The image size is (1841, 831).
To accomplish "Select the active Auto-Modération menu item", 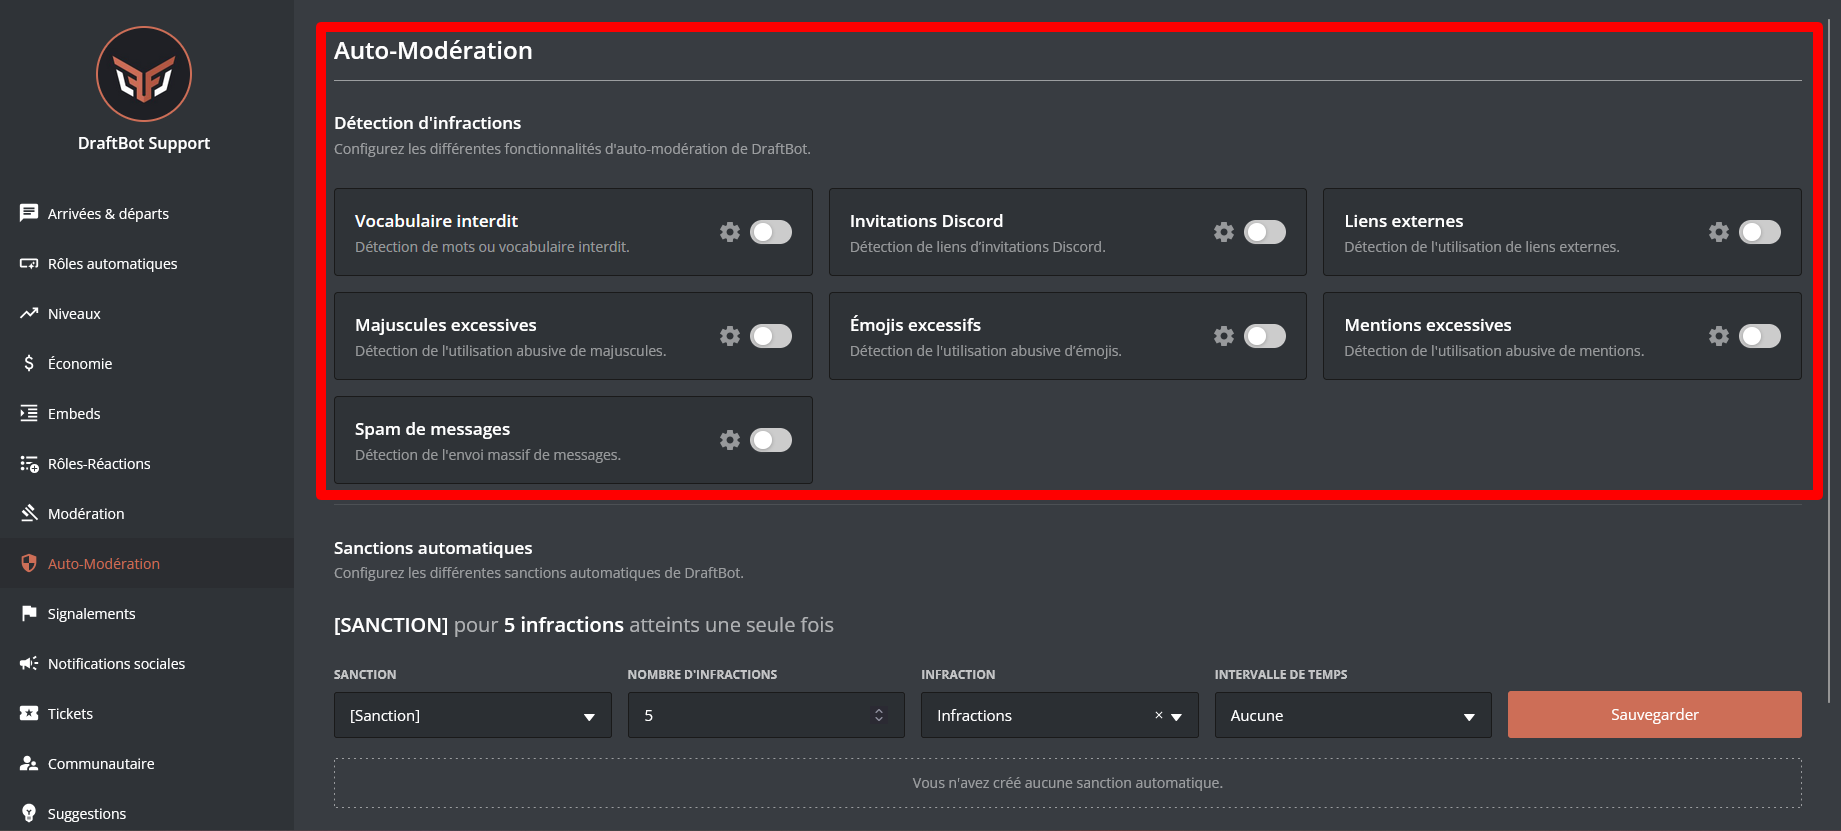I will (x=147, y=563).
